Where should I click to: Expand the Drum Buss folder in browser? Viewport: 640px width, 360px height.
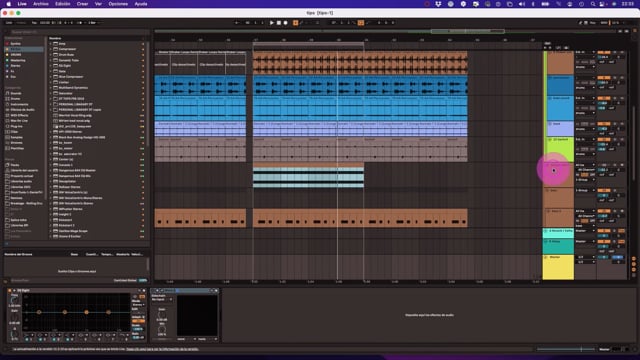click(51, 55)
